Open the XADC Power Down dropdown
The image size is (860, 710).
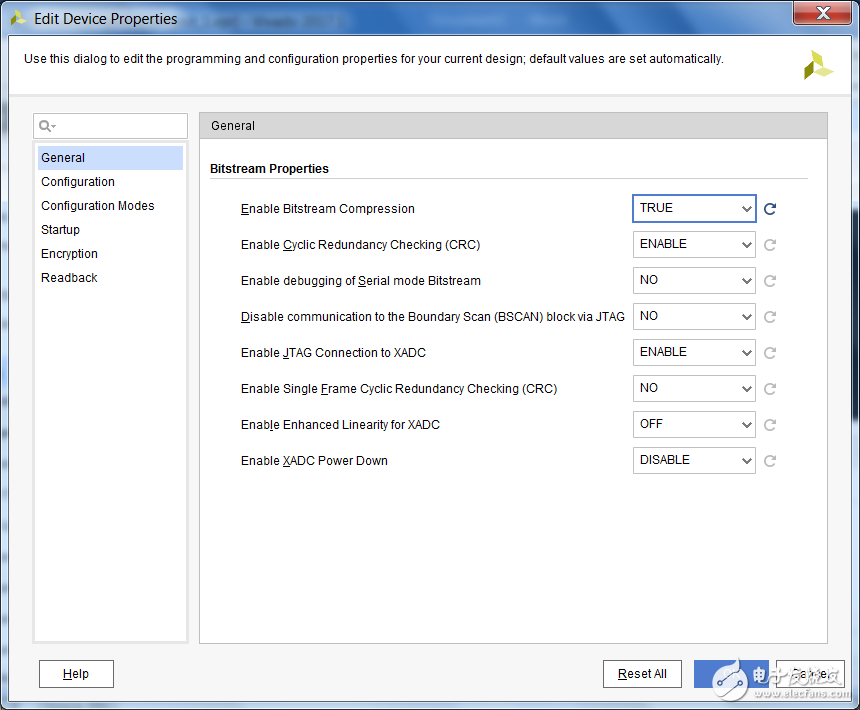tap(694, 460)
